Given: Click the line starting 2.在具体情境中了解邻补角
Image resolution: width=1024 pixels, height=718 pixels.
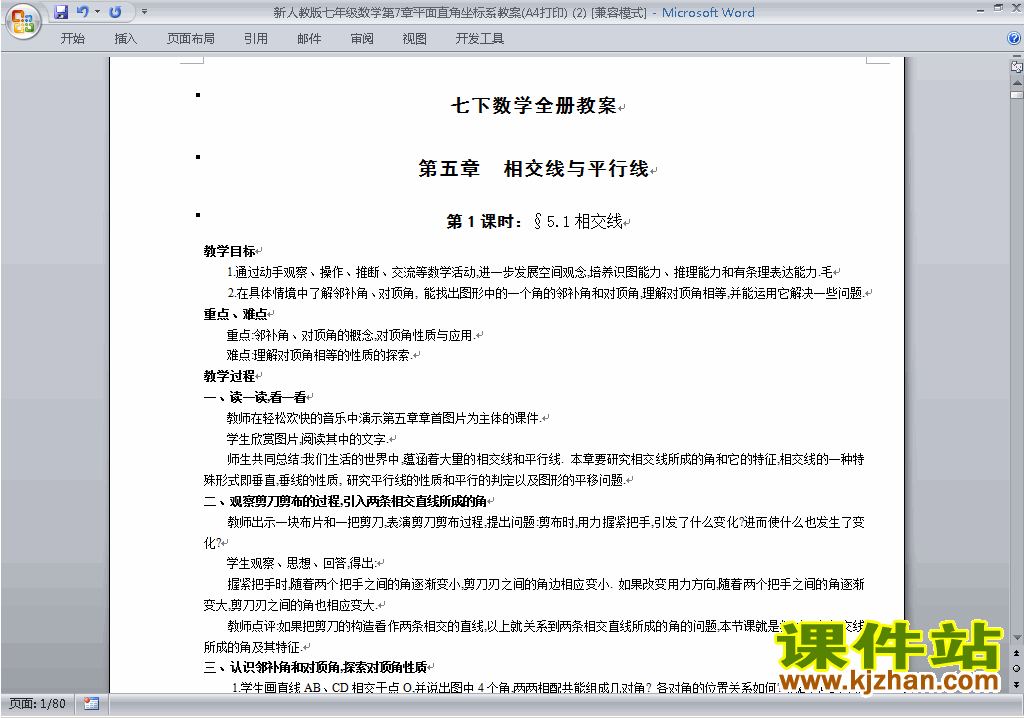Looking at the screenshot, I should pos(546,293).
